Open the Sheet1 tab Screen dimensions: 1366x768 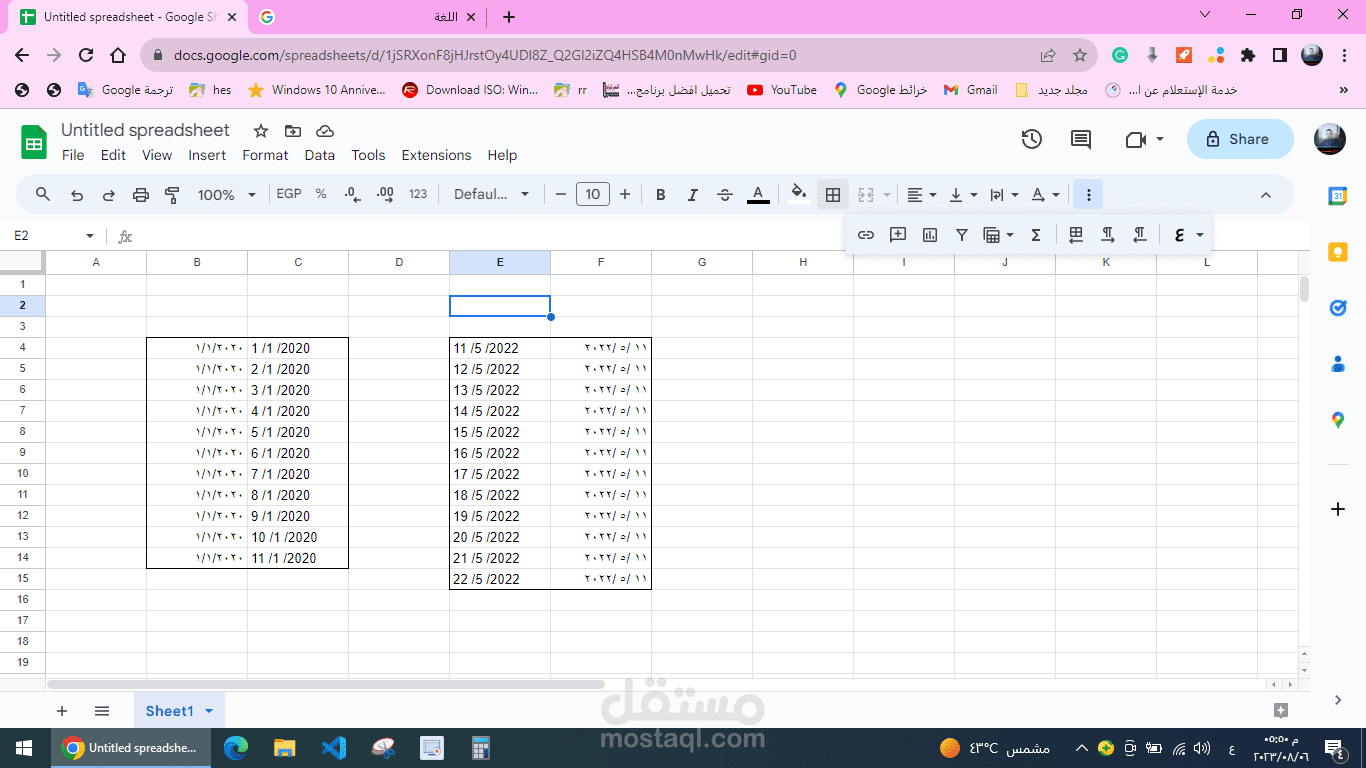coord(179,711)
